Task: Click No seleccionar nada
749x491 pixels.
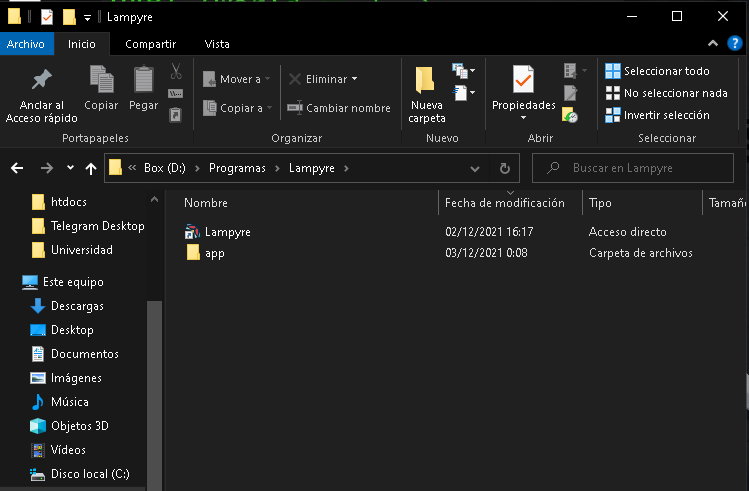Action: pyautogui.click(x=666, y=93)
